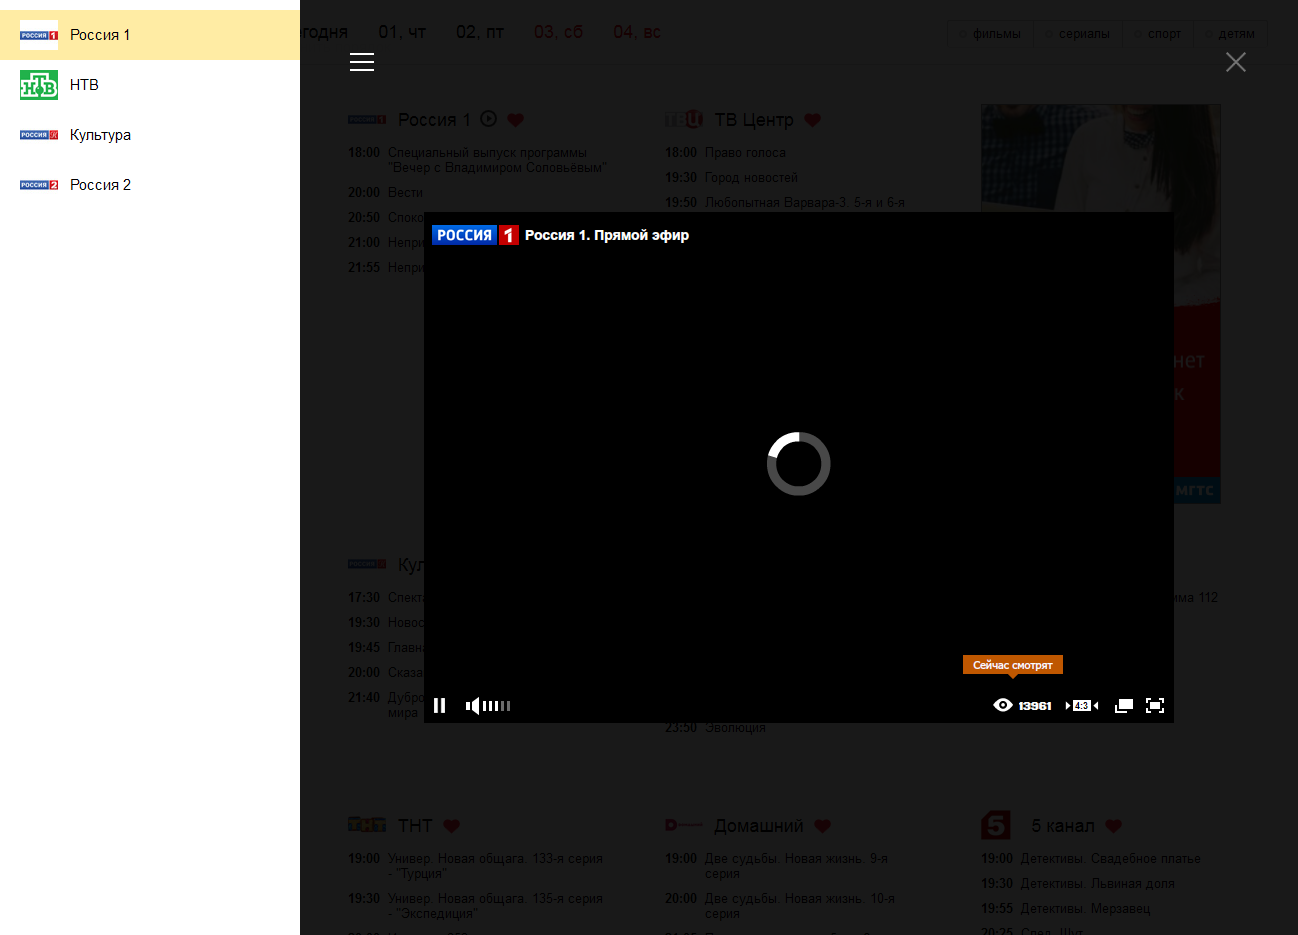Select the 02, пт date tab

pos(479,31)
